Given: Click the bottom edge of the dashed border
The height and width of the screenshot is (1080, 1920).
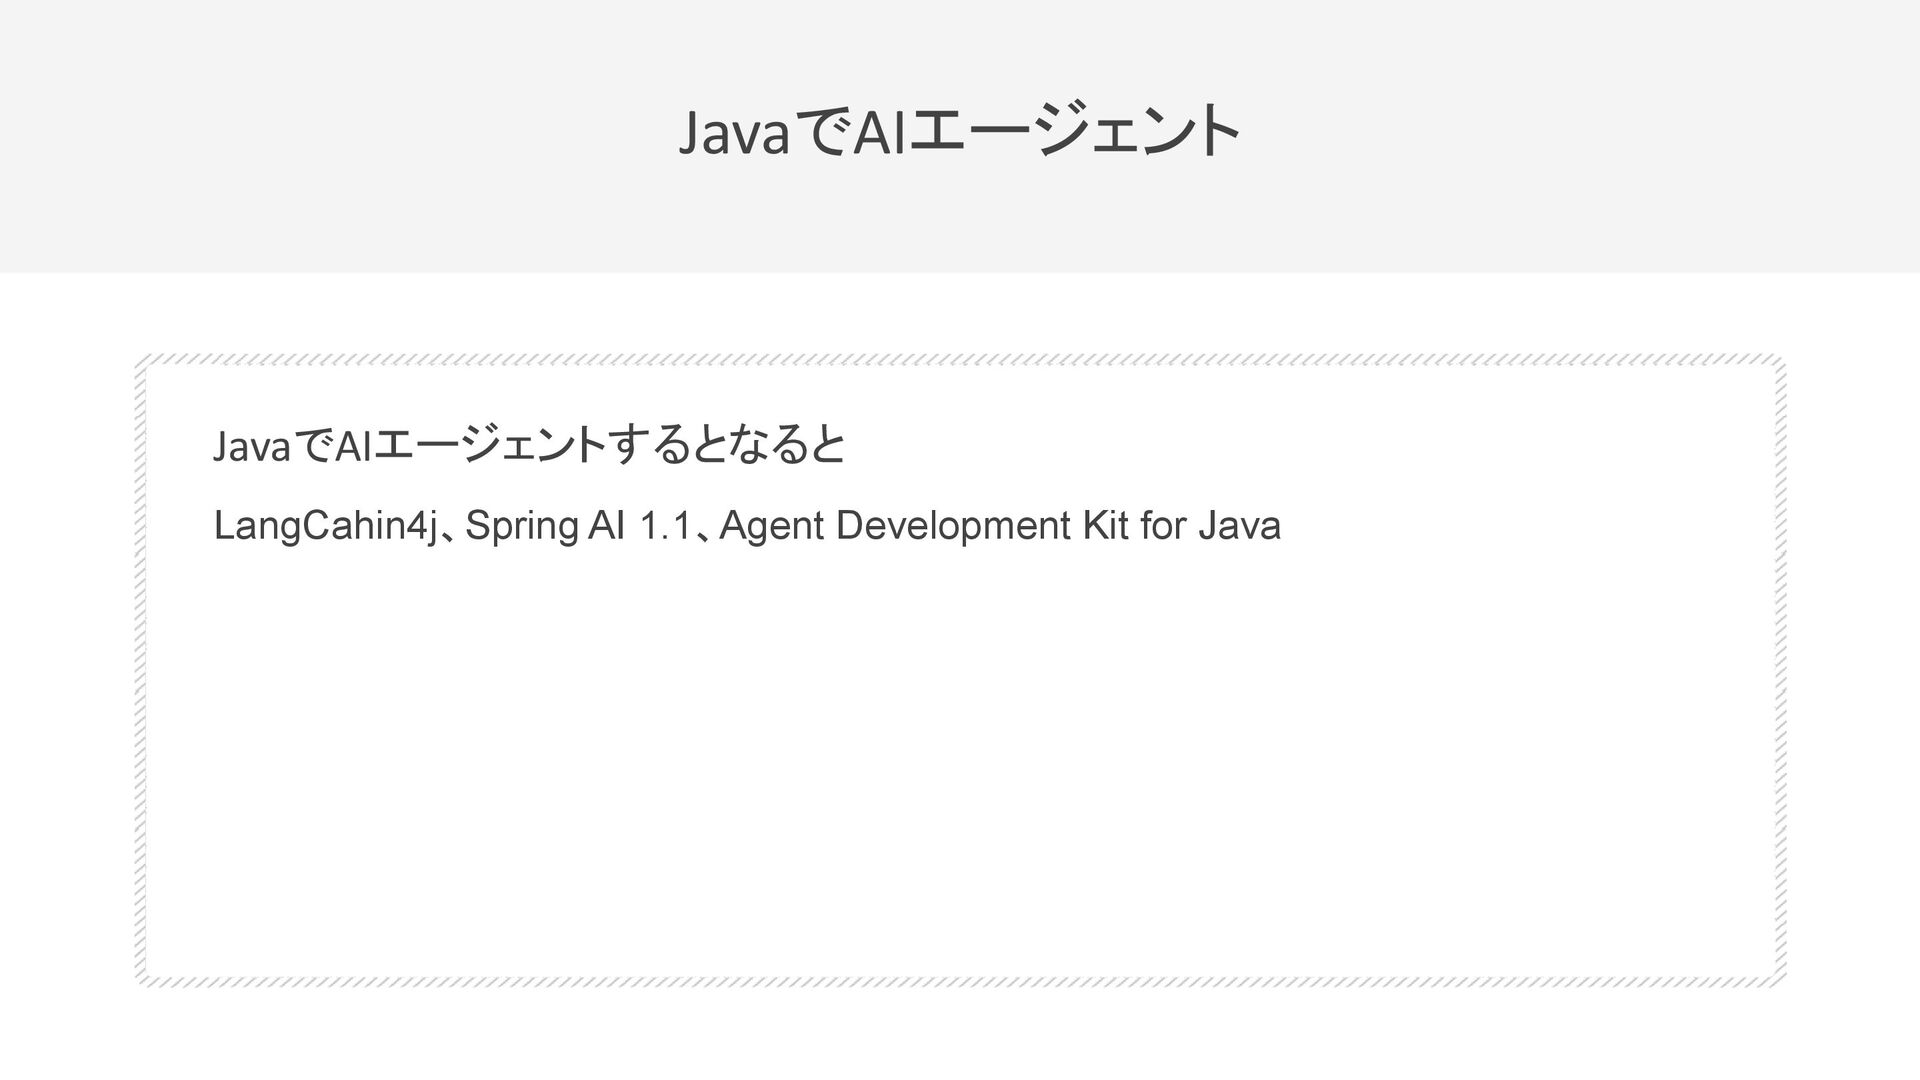Looking at the screenshot, I should click(x=960, y=981).
